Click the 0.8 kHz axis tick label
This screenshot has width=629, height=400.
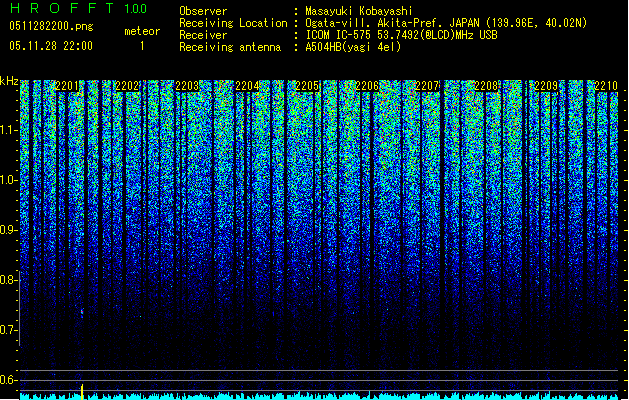point(9,280)
